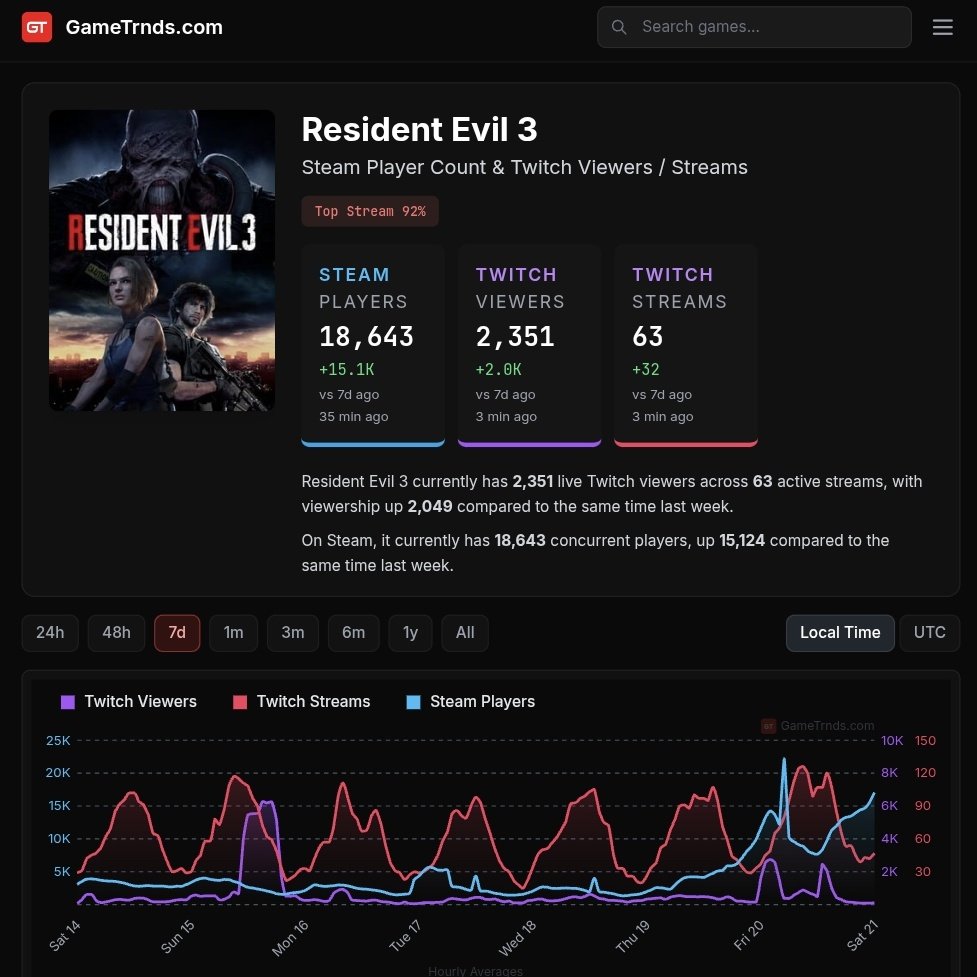Click the purple Twitch Viewers color swatch
977x977 pixels.
pyautogui.click(x=66, y=701)
